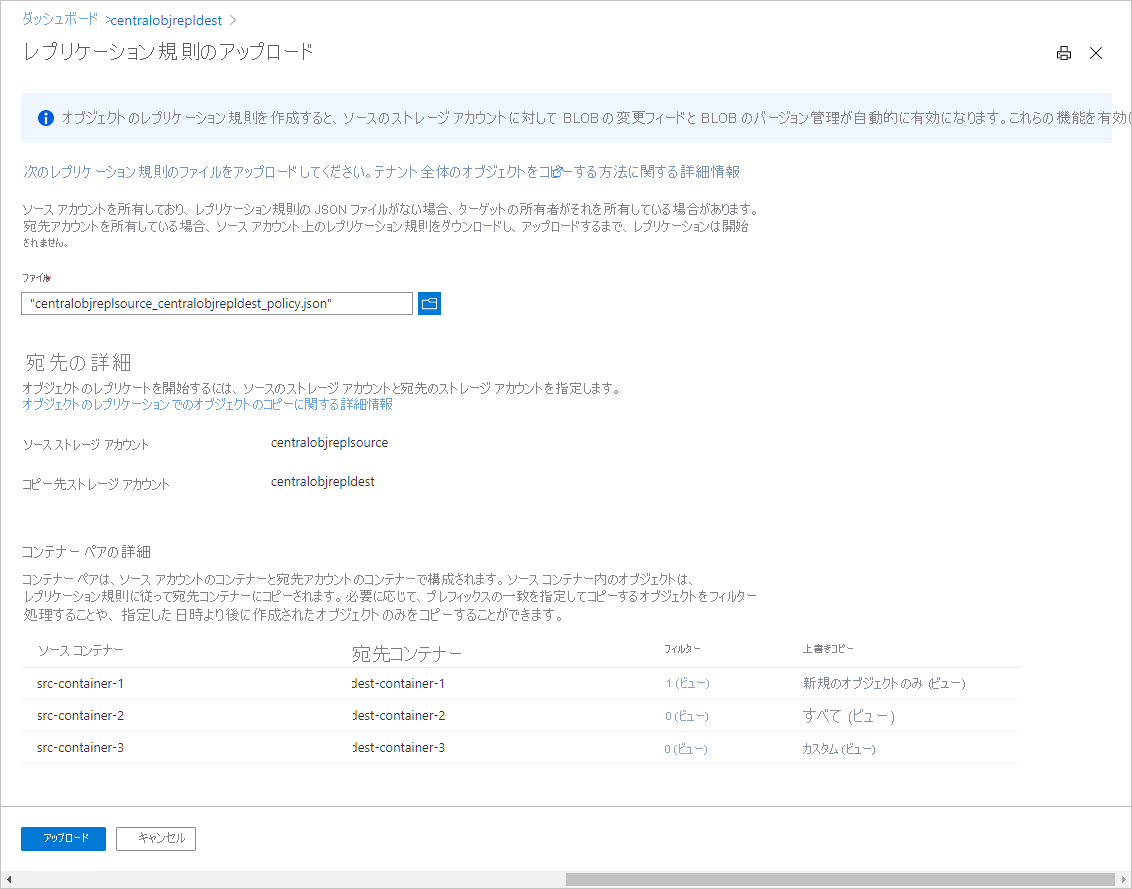Viewport: 1132px width, 889px height.
Task: Click the アップロード button
Action: click(62, 839)
